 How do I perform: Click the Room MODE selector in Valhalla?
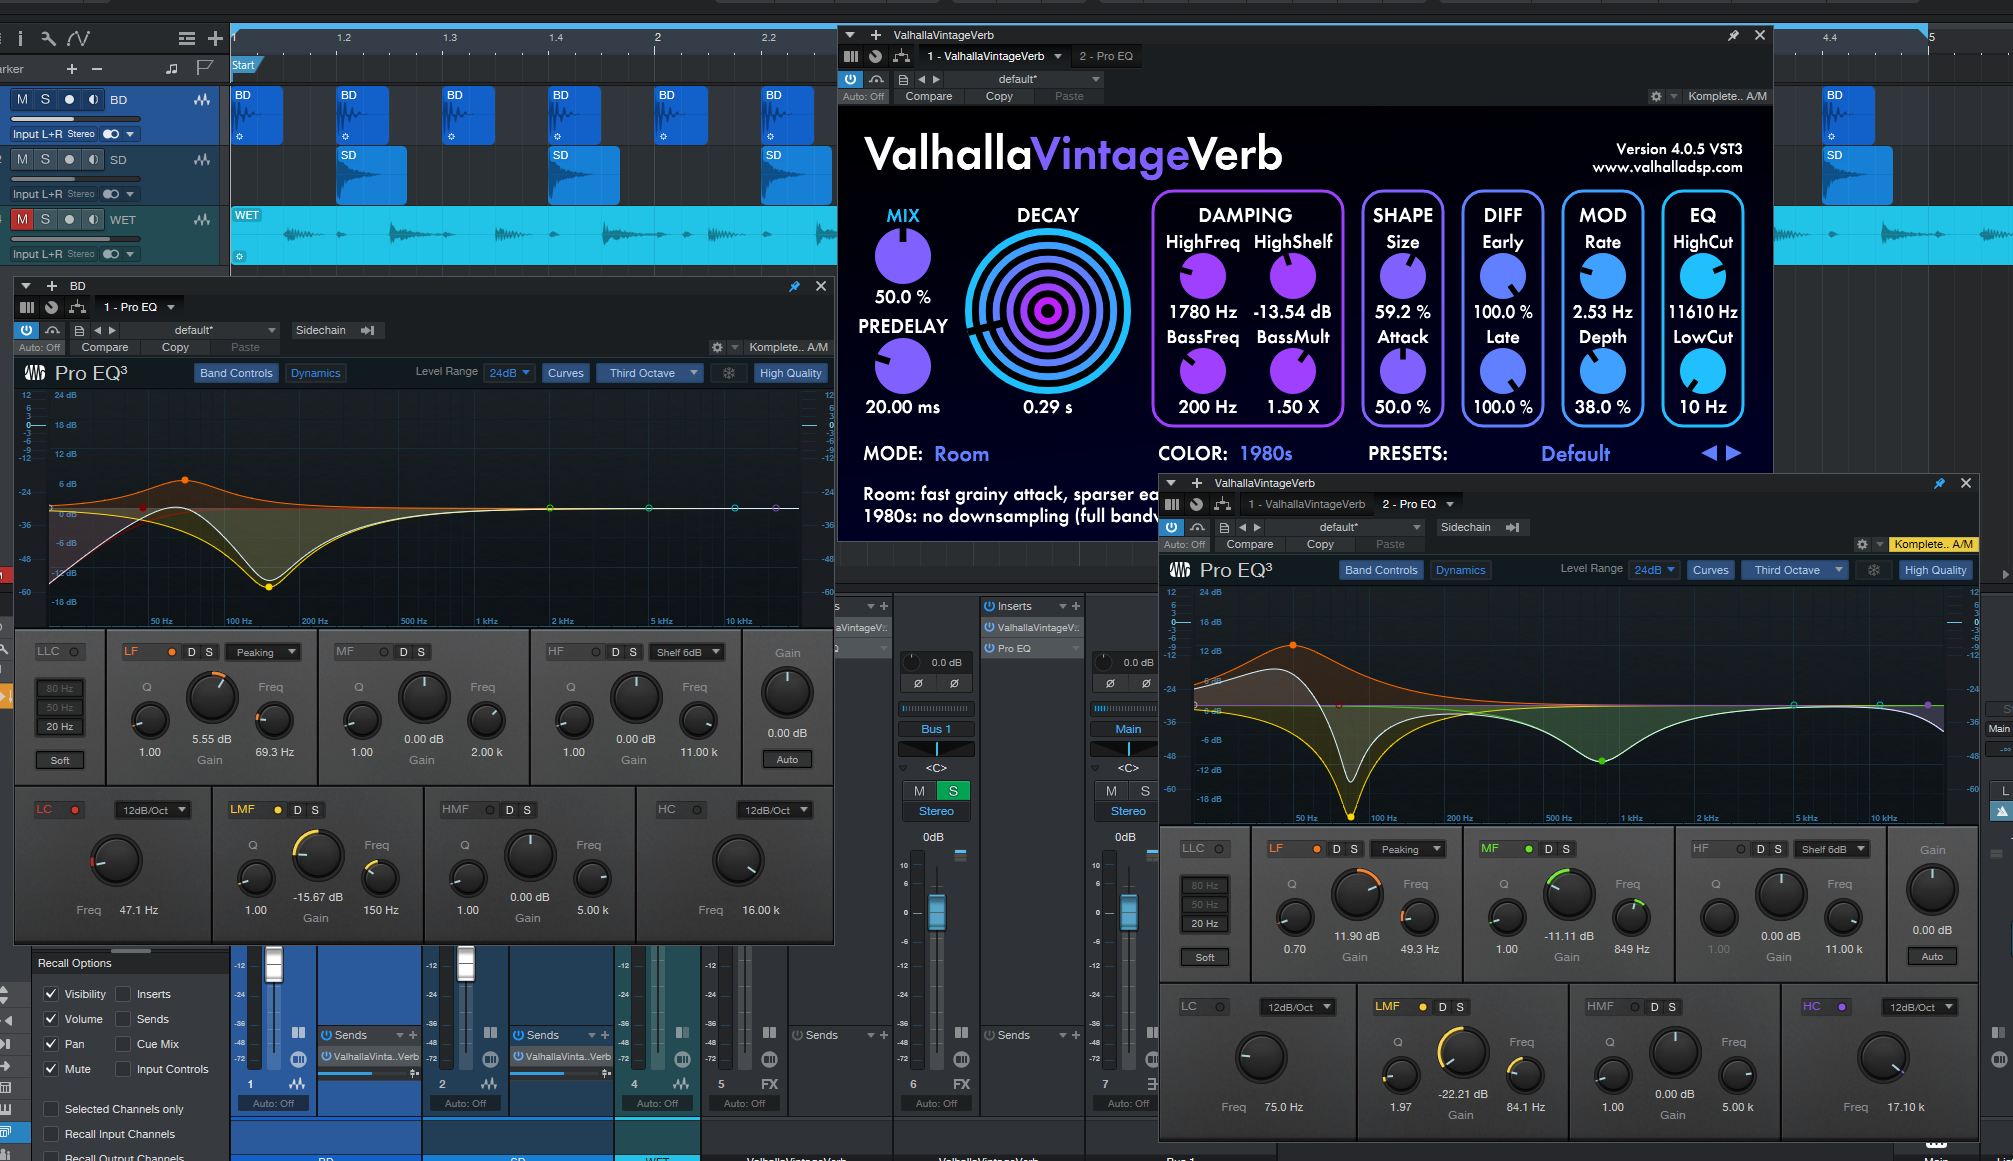(961, 454)
